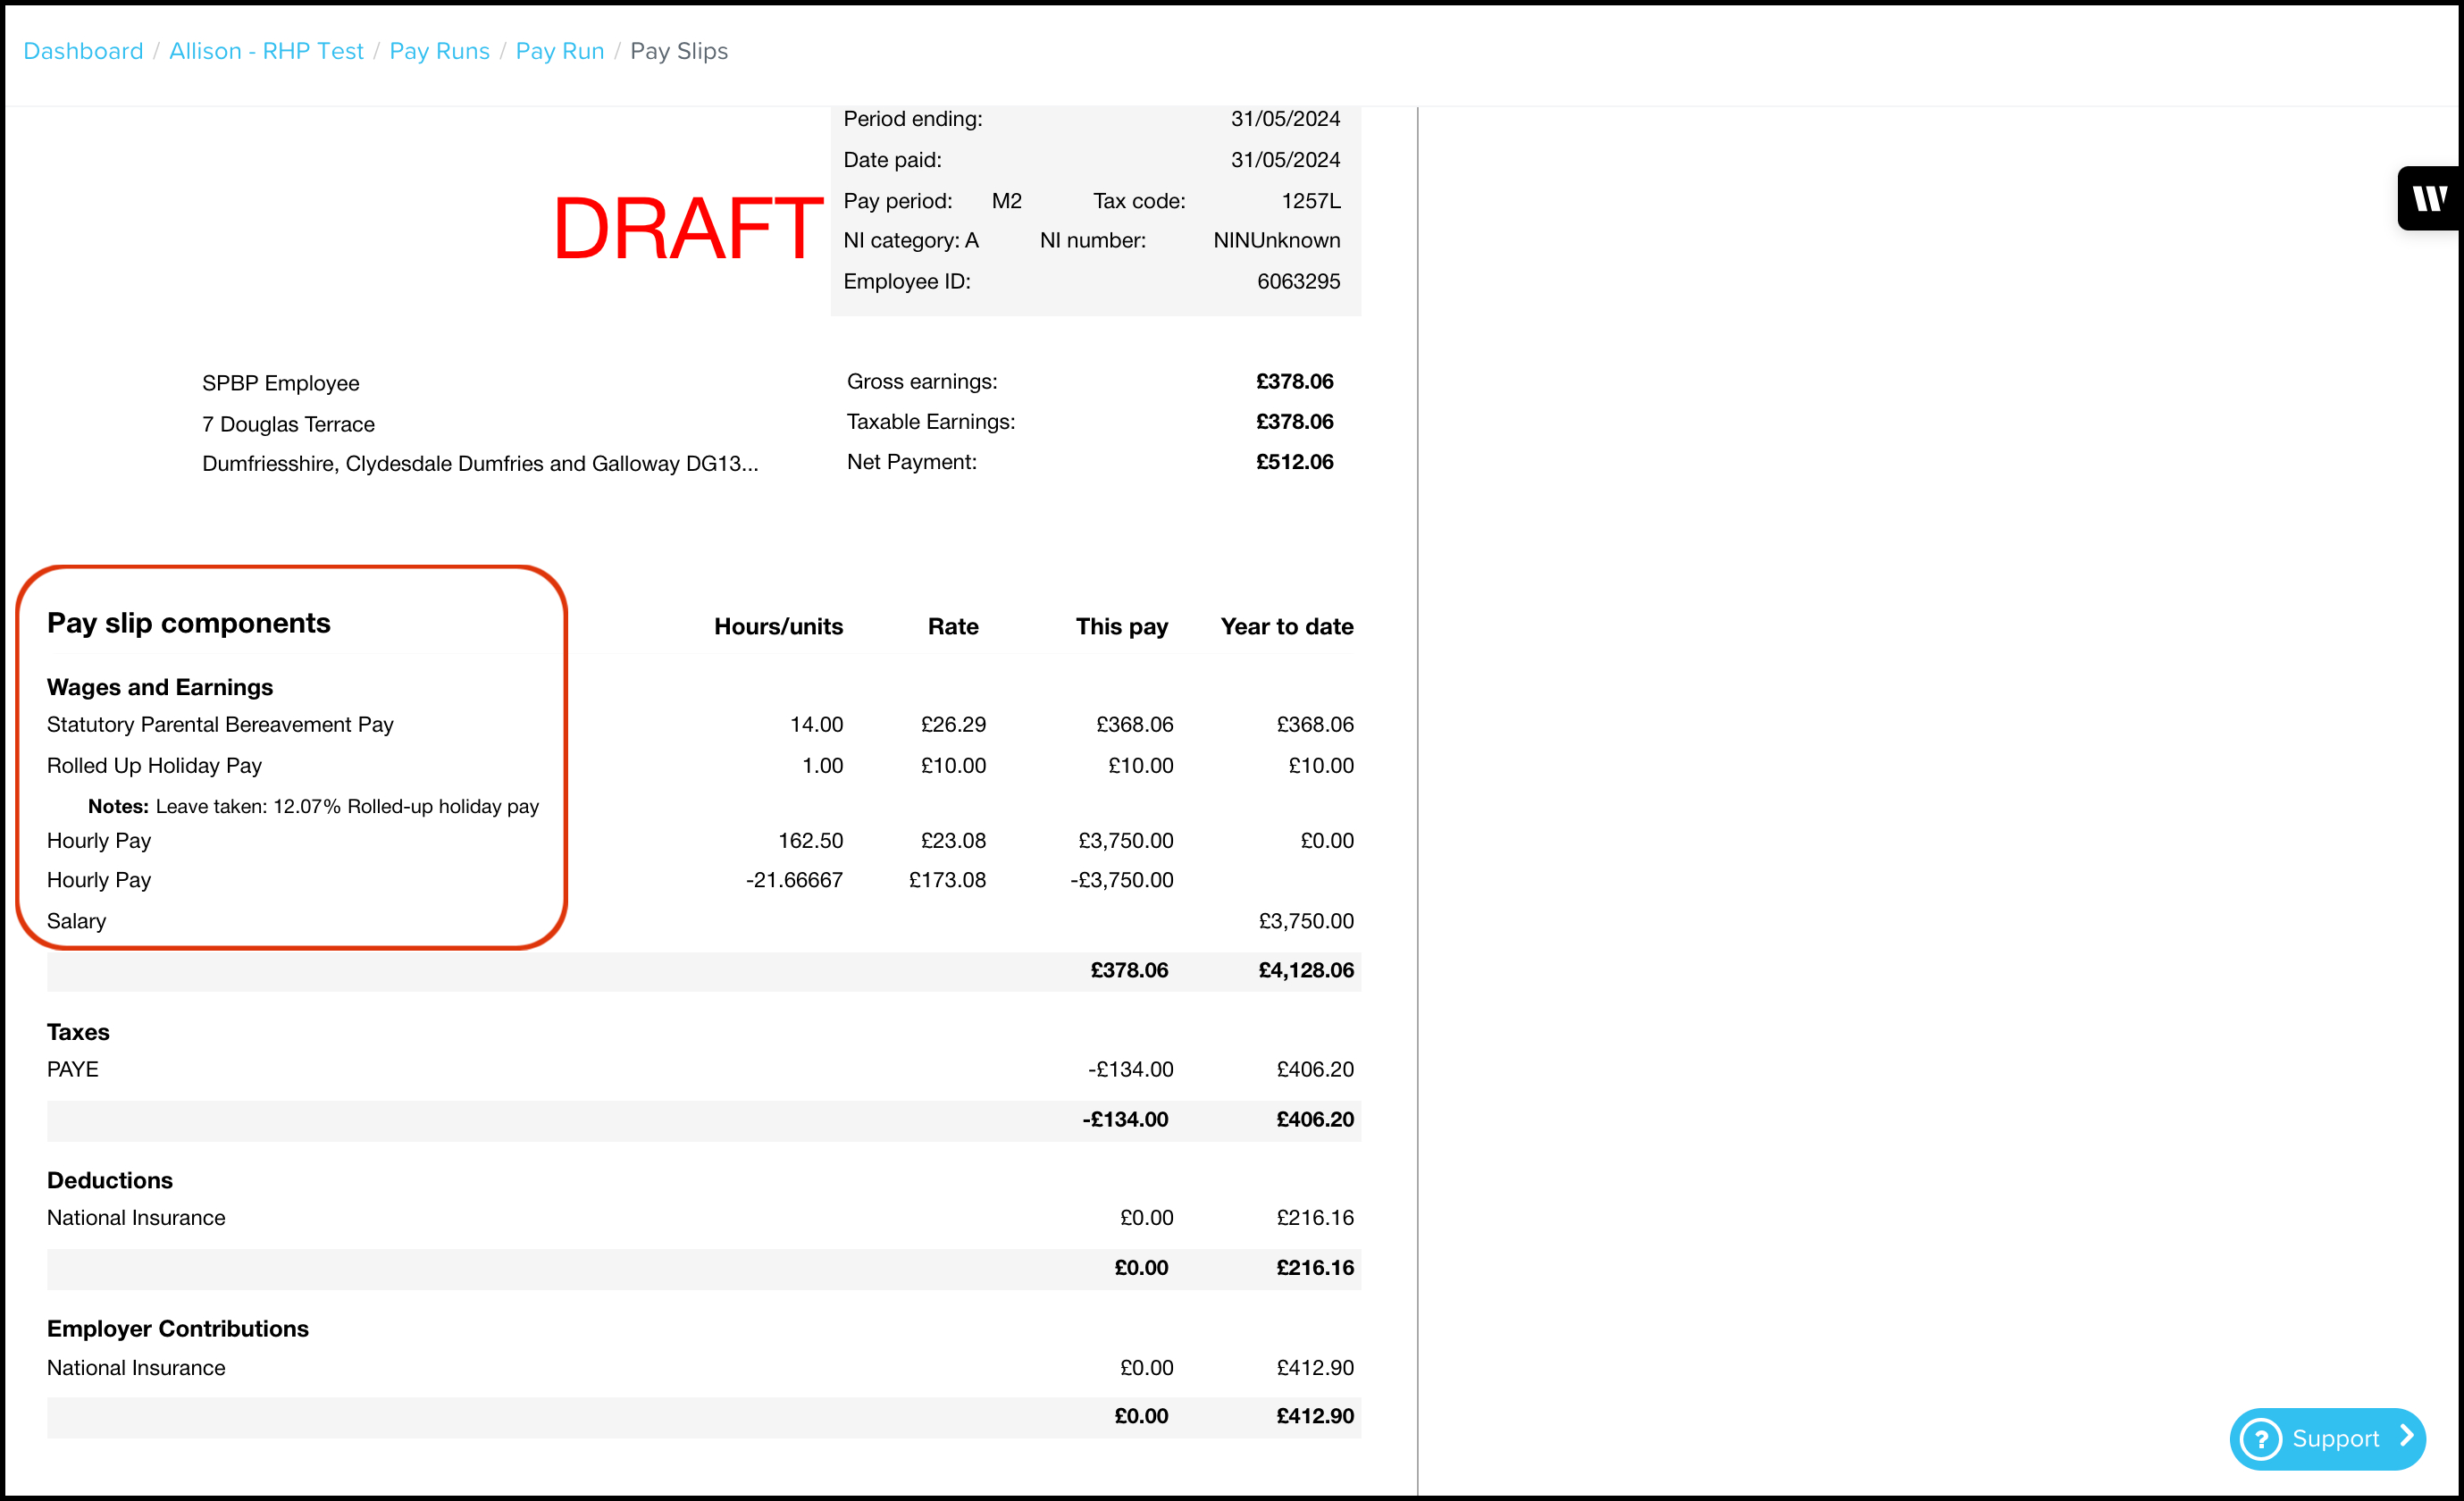Click the Net Payment amount £512.06
Viewport: 2464px width, 1501px height.
(1294, 462)
